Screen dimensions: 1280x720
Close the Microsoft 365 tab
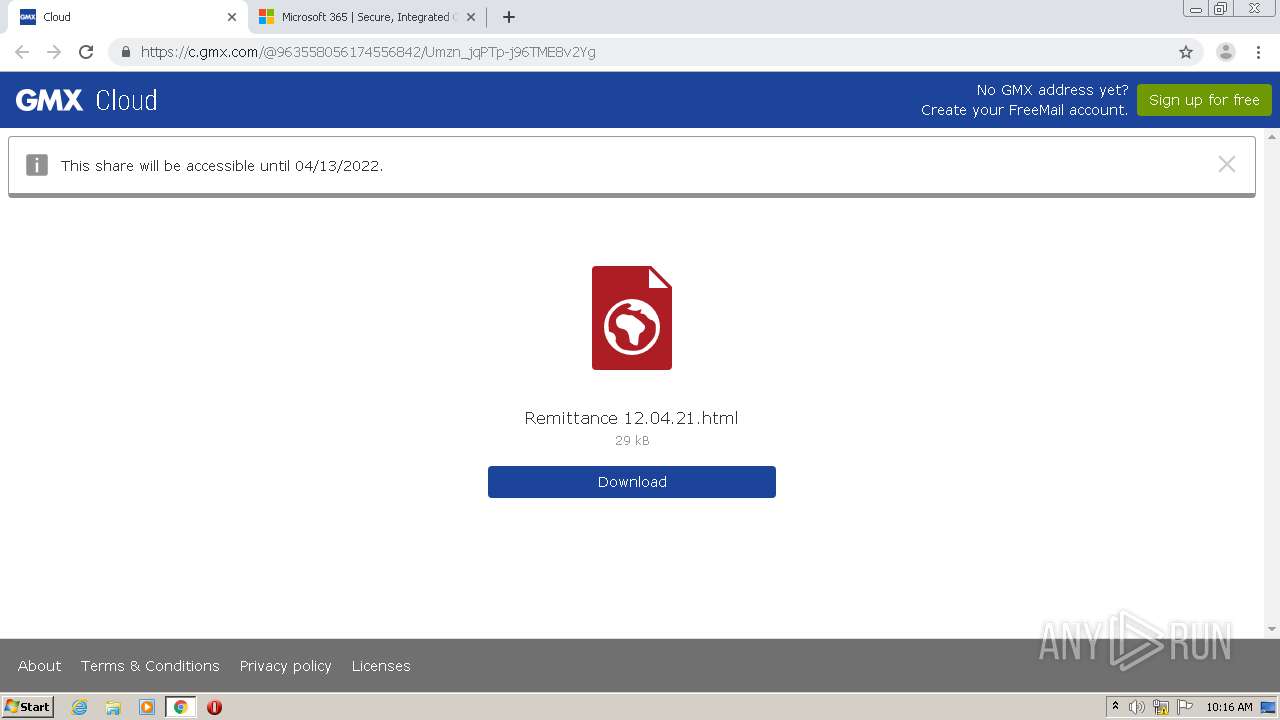[471, 17]
